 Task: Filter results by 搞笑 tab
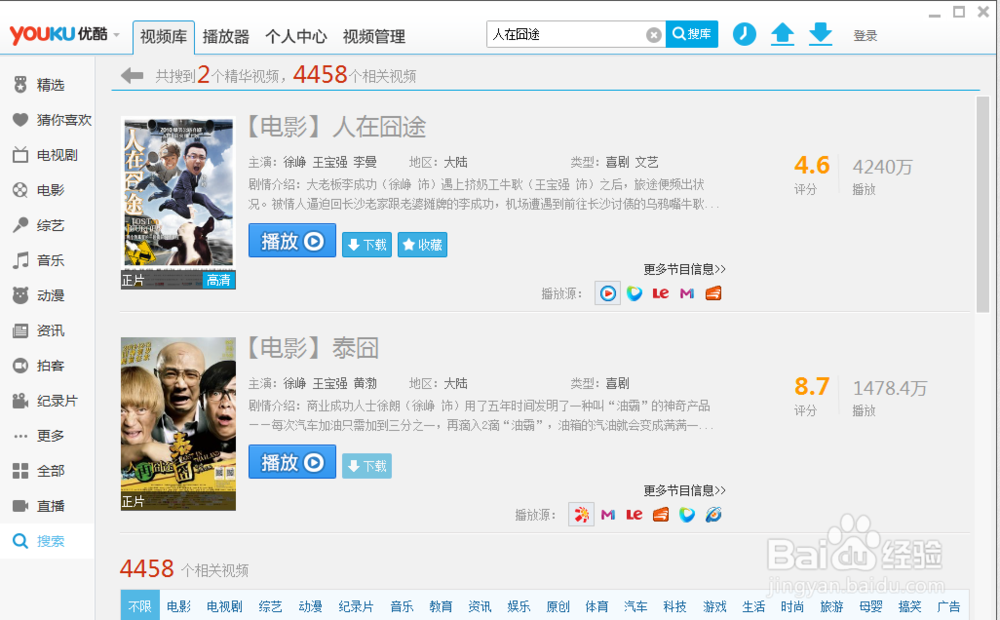910,606
